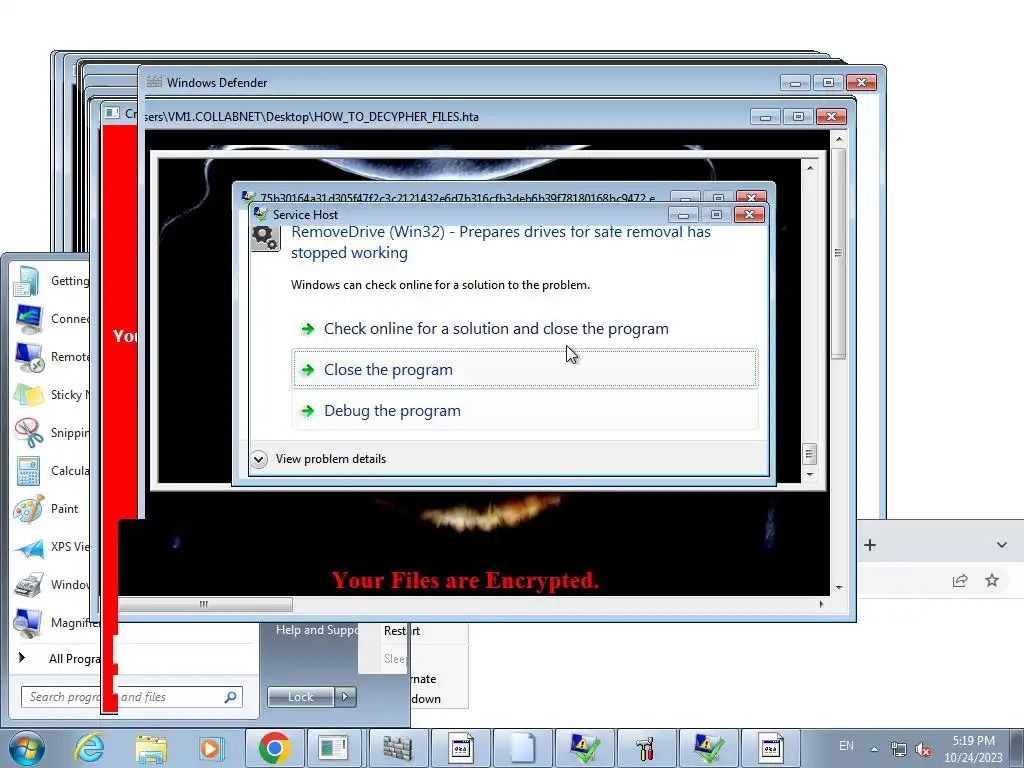Click the Lock button in Start menu
The width and height of the screenshot is (1024, 768).
click(x=301, y=697)
